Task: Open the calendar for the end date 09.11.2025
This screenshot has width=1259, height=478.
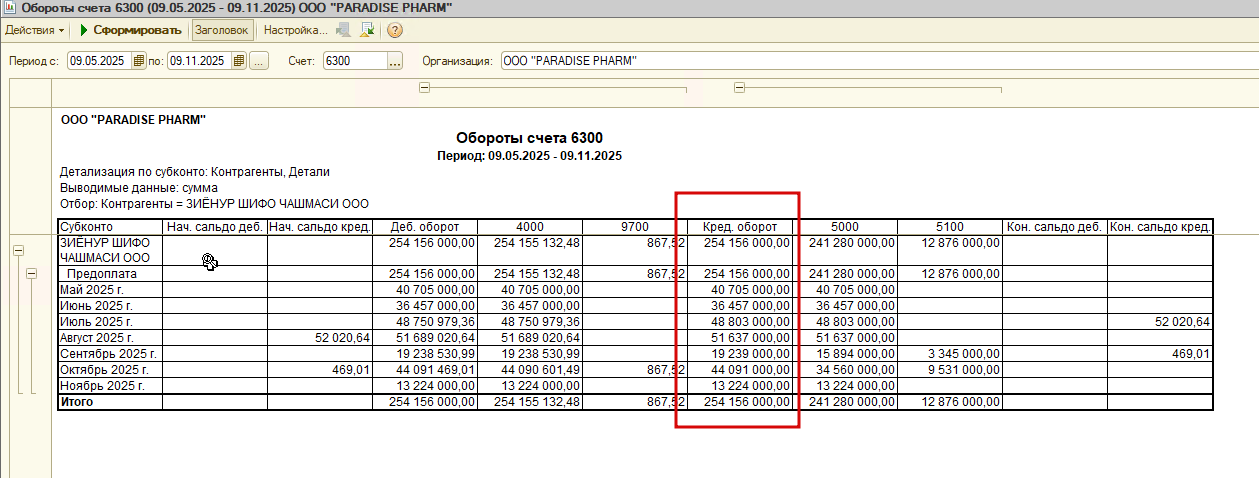Action: (239, 61)
